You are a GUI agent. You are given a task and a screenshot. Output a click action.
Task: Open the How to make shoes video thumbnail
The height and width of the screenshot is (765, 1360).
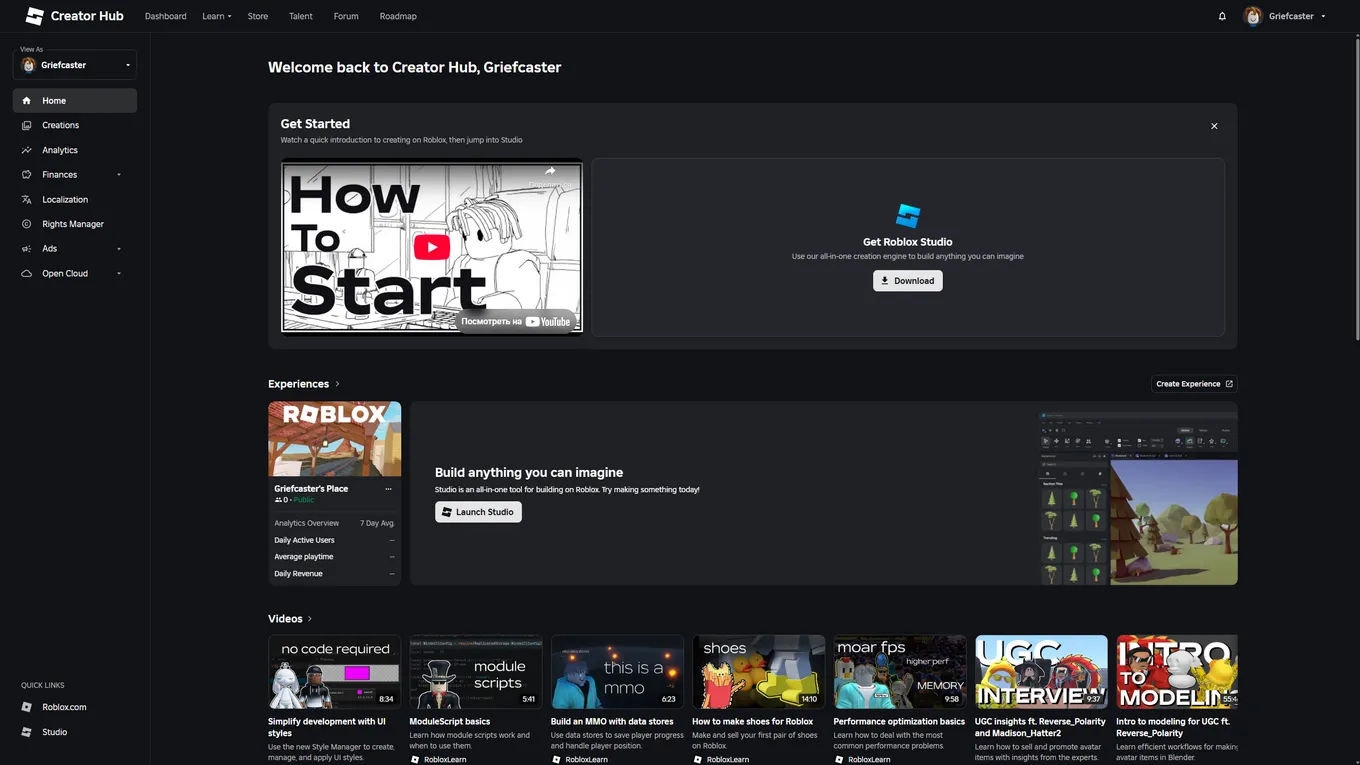[x=759, y=672]
